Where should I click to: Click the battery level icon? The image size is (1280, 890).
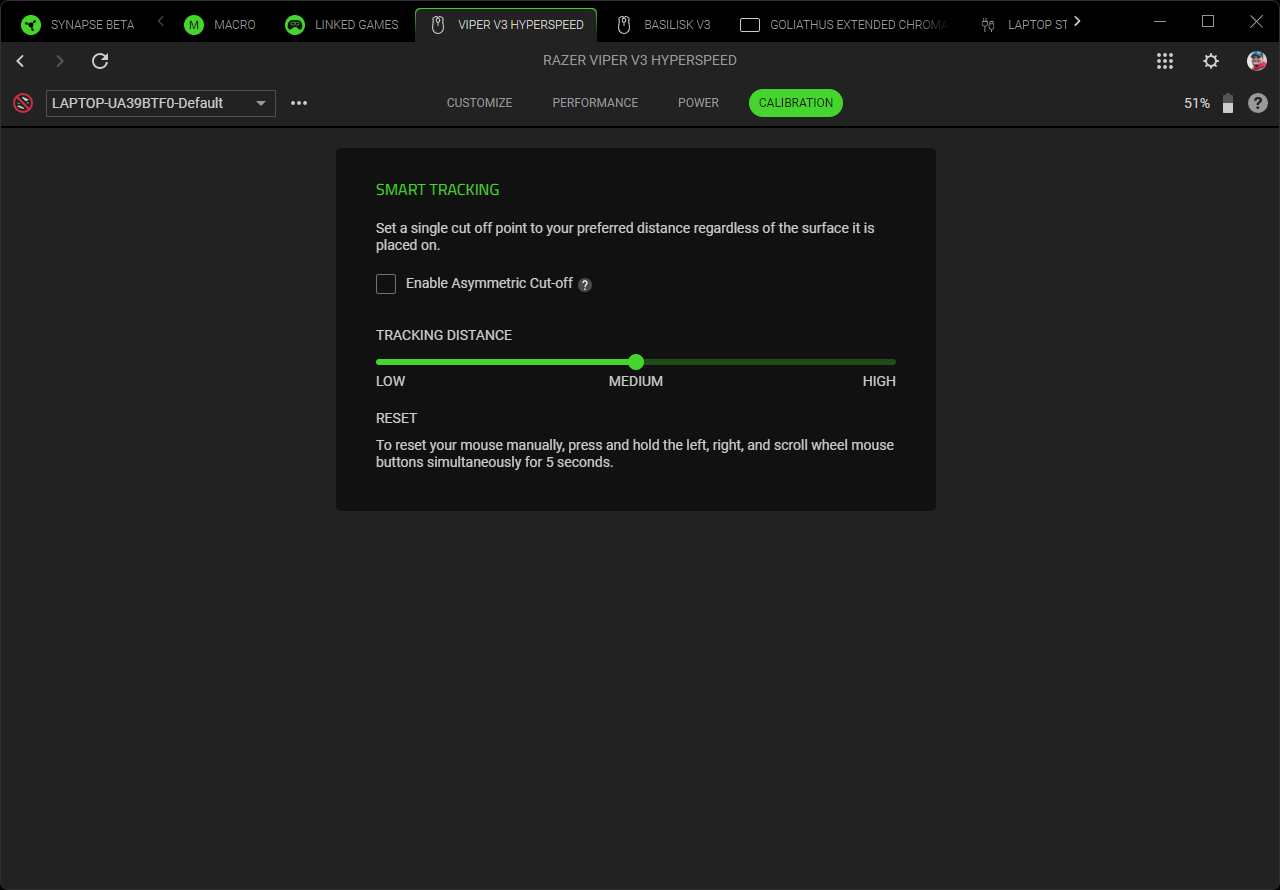click(1228, 103)
